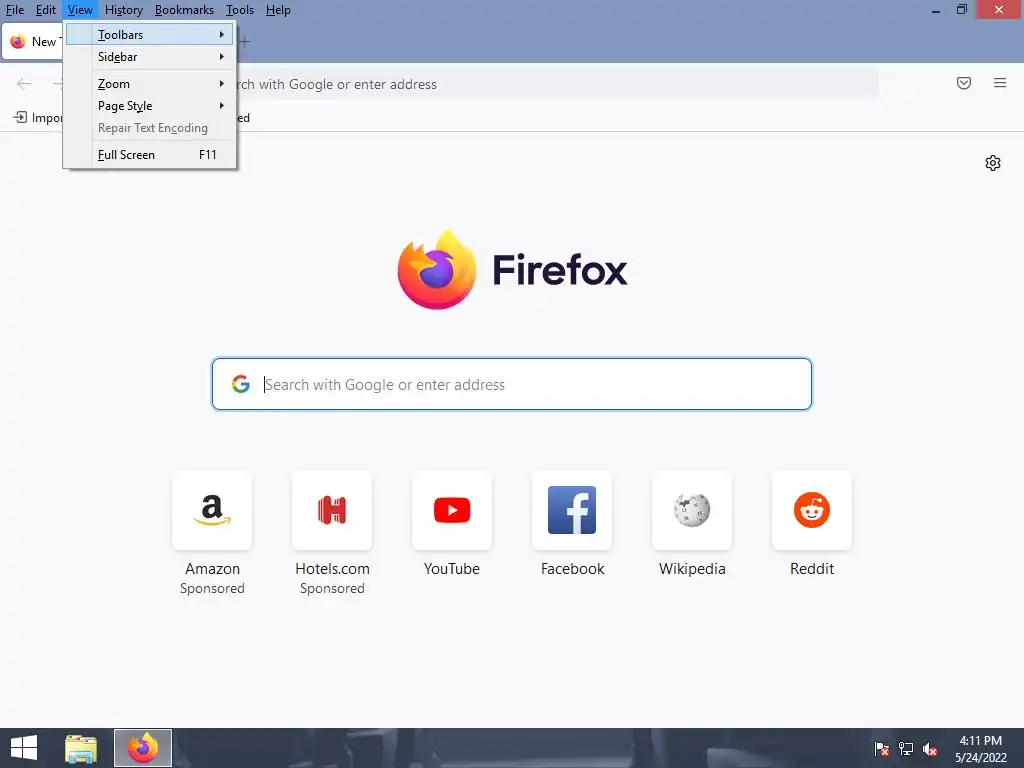Open the Reddit shortcut tile
Image resolution: width=1024 pixels, height=768 pixels.
812,510
